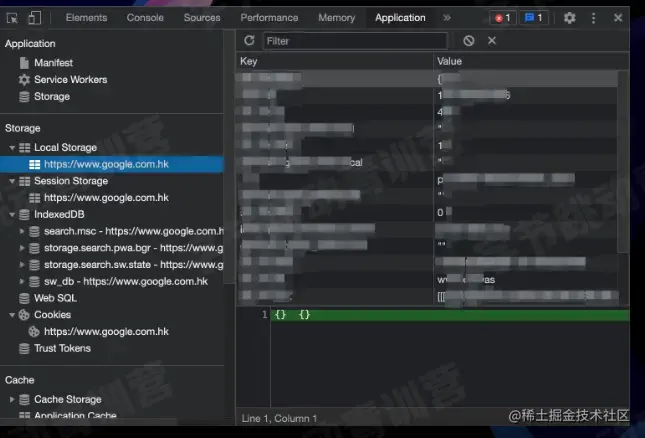This screenshot has width=645, height=438.
Task: Click the Cookies label
Action: tap(52, 315)
